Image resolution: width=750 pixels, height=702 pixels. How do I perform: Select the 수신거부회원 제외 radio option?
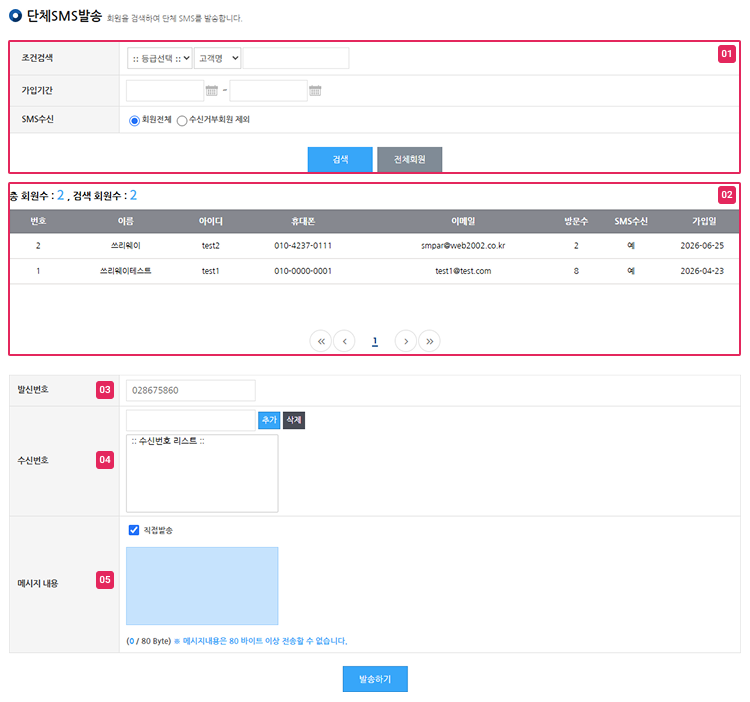coord(182,121)
